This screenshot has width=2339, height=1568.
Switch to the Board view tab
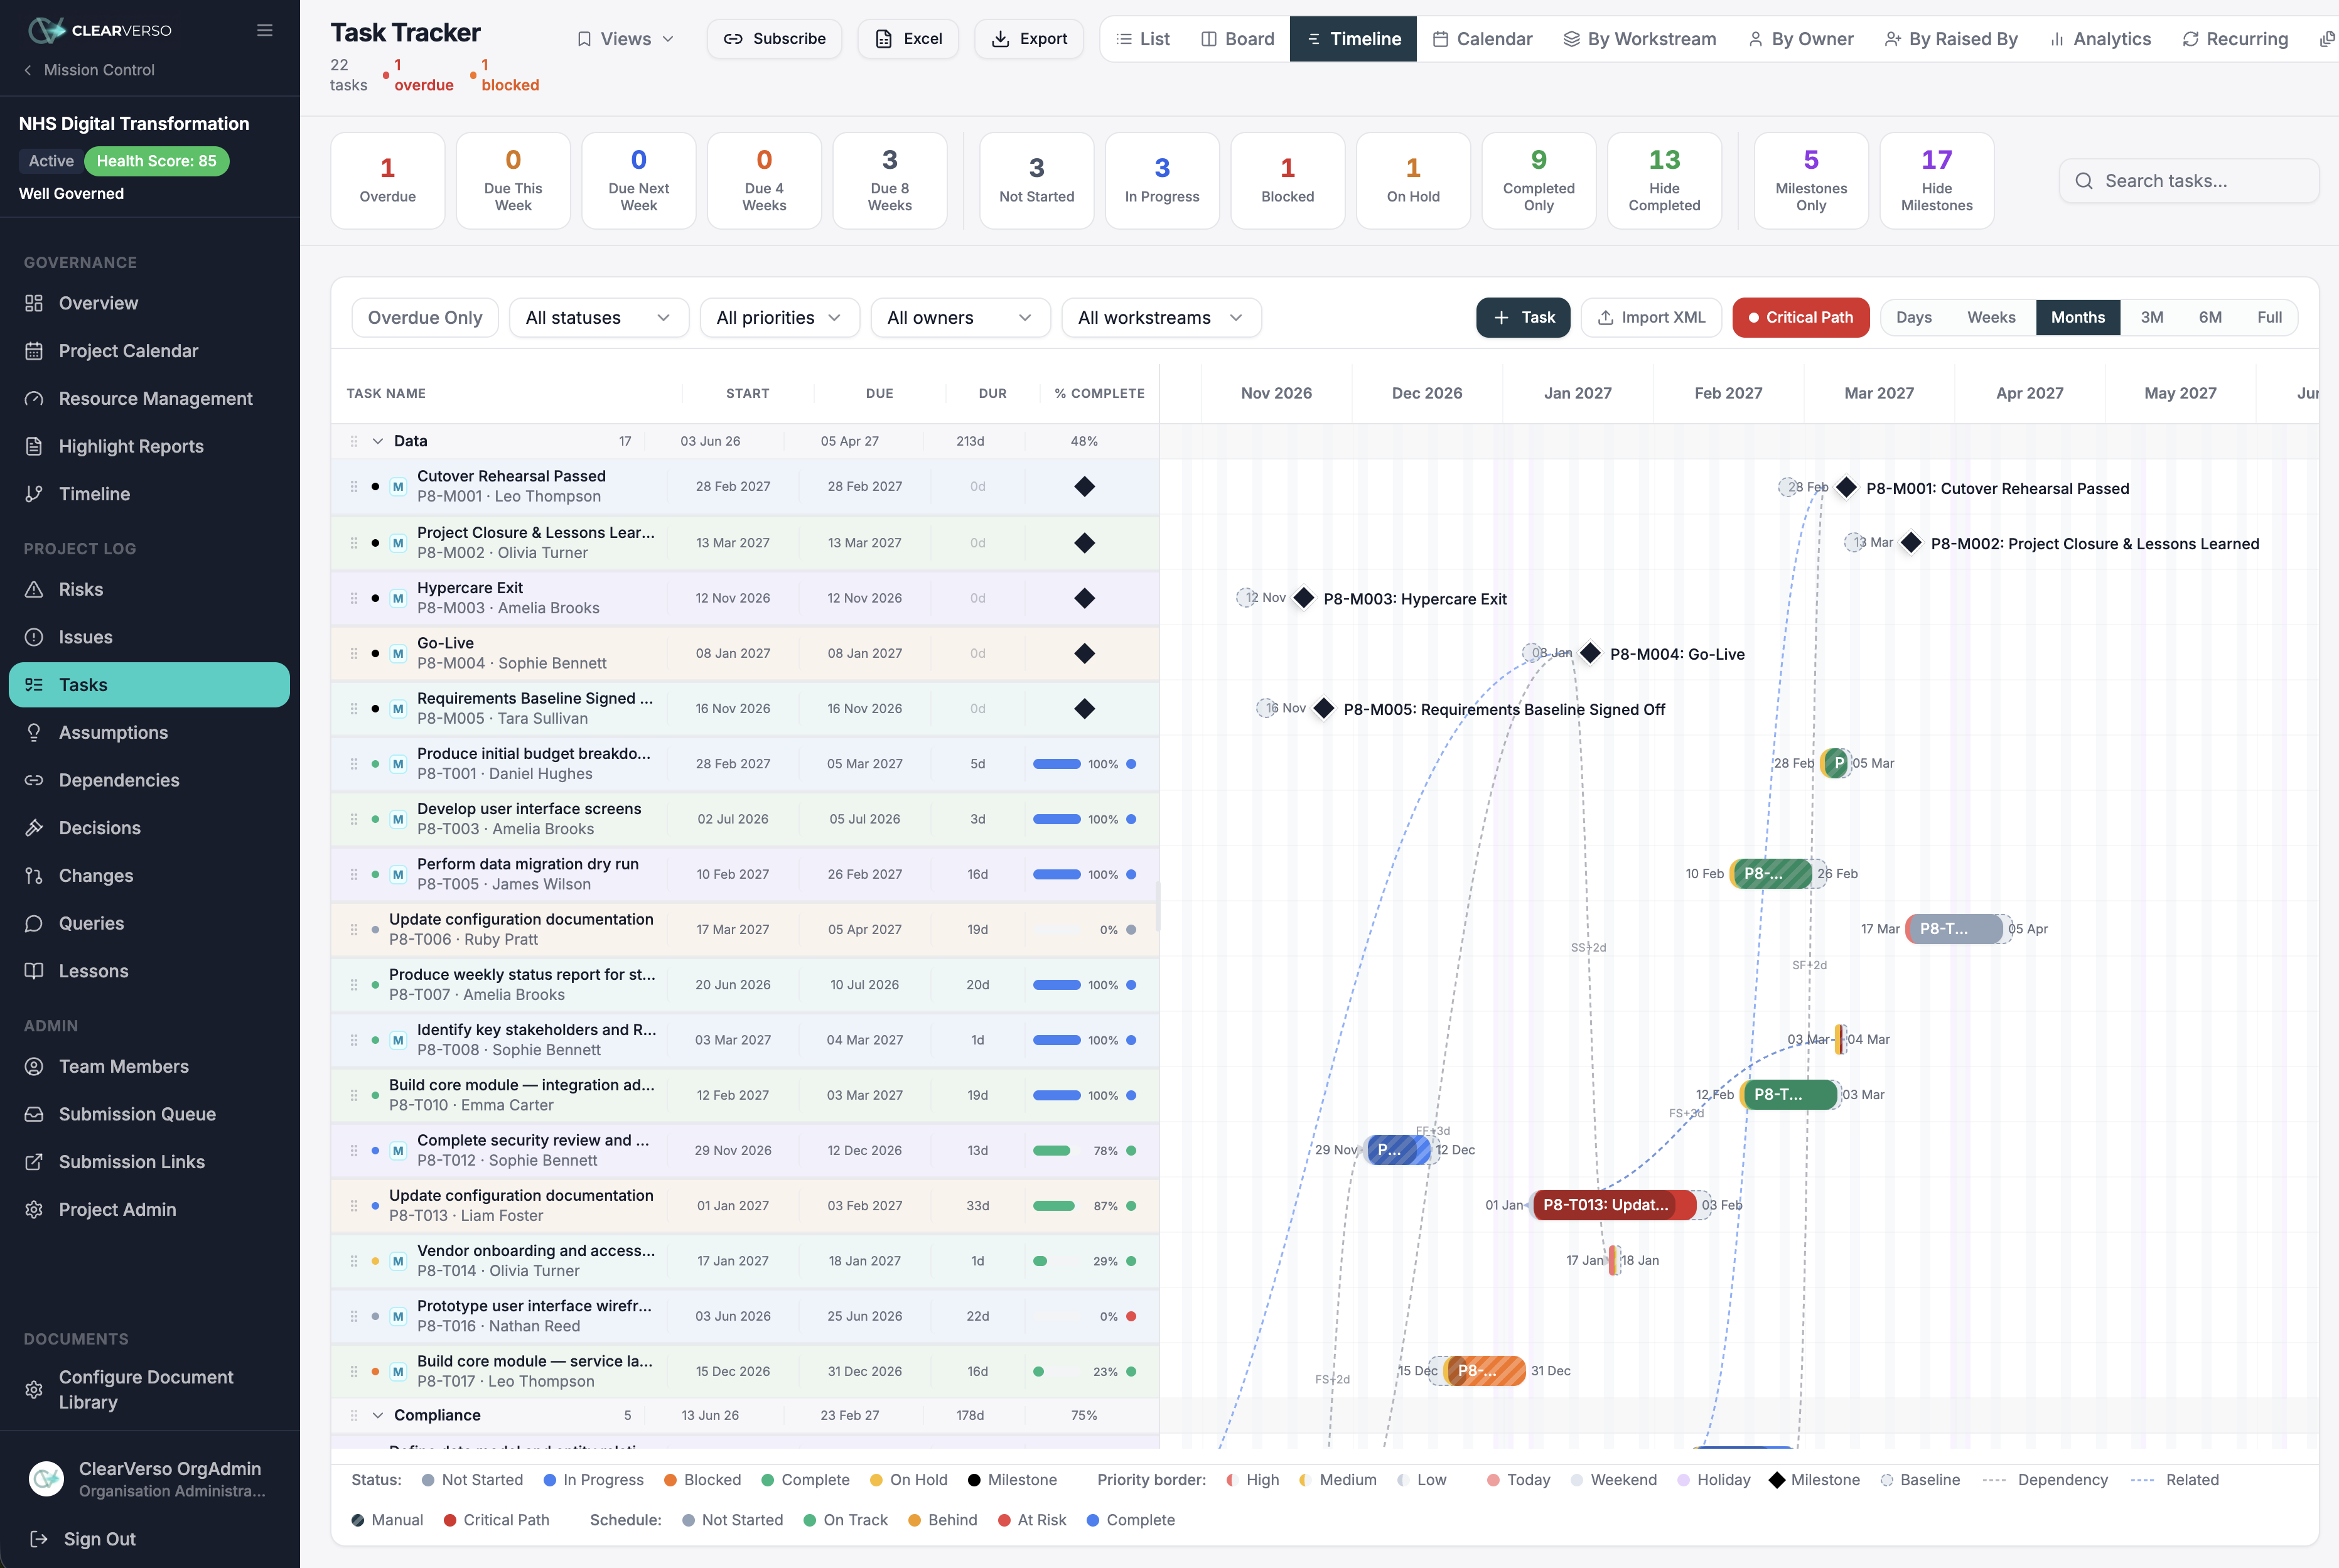(x=1237, y=39)
